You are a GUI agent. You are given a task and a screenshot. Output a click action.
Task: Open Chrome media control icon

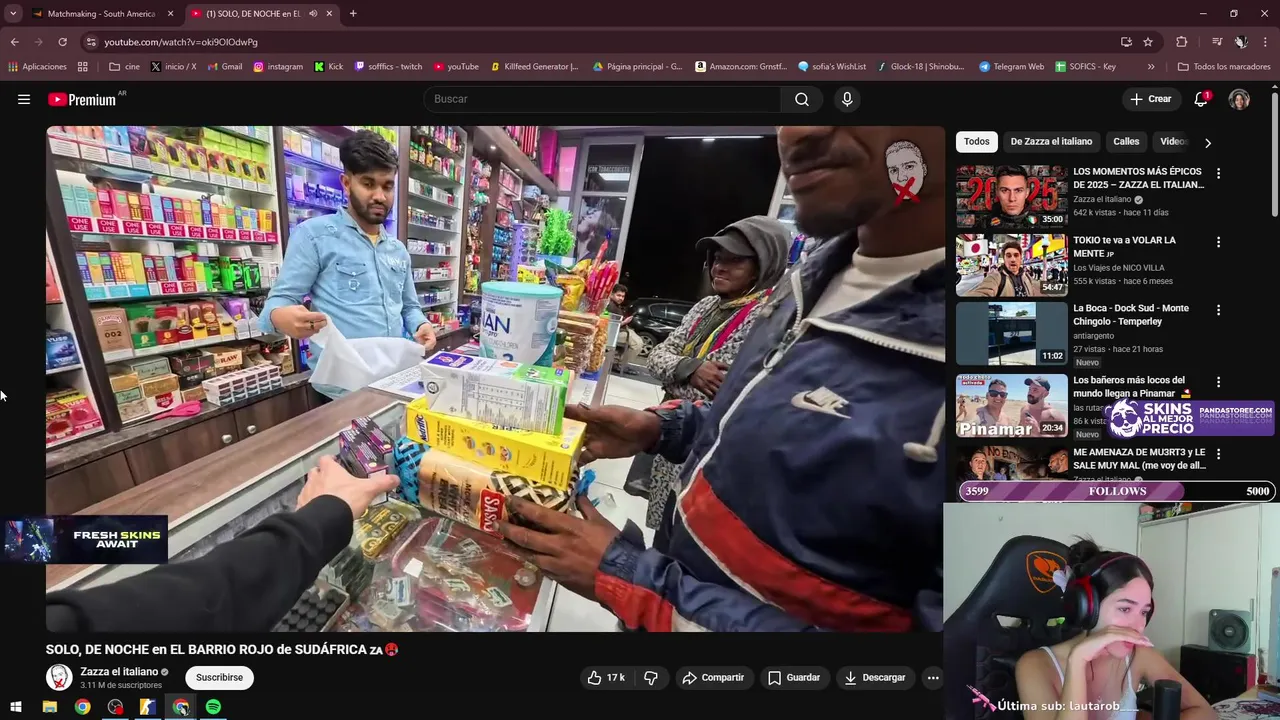click(1217, 42)
